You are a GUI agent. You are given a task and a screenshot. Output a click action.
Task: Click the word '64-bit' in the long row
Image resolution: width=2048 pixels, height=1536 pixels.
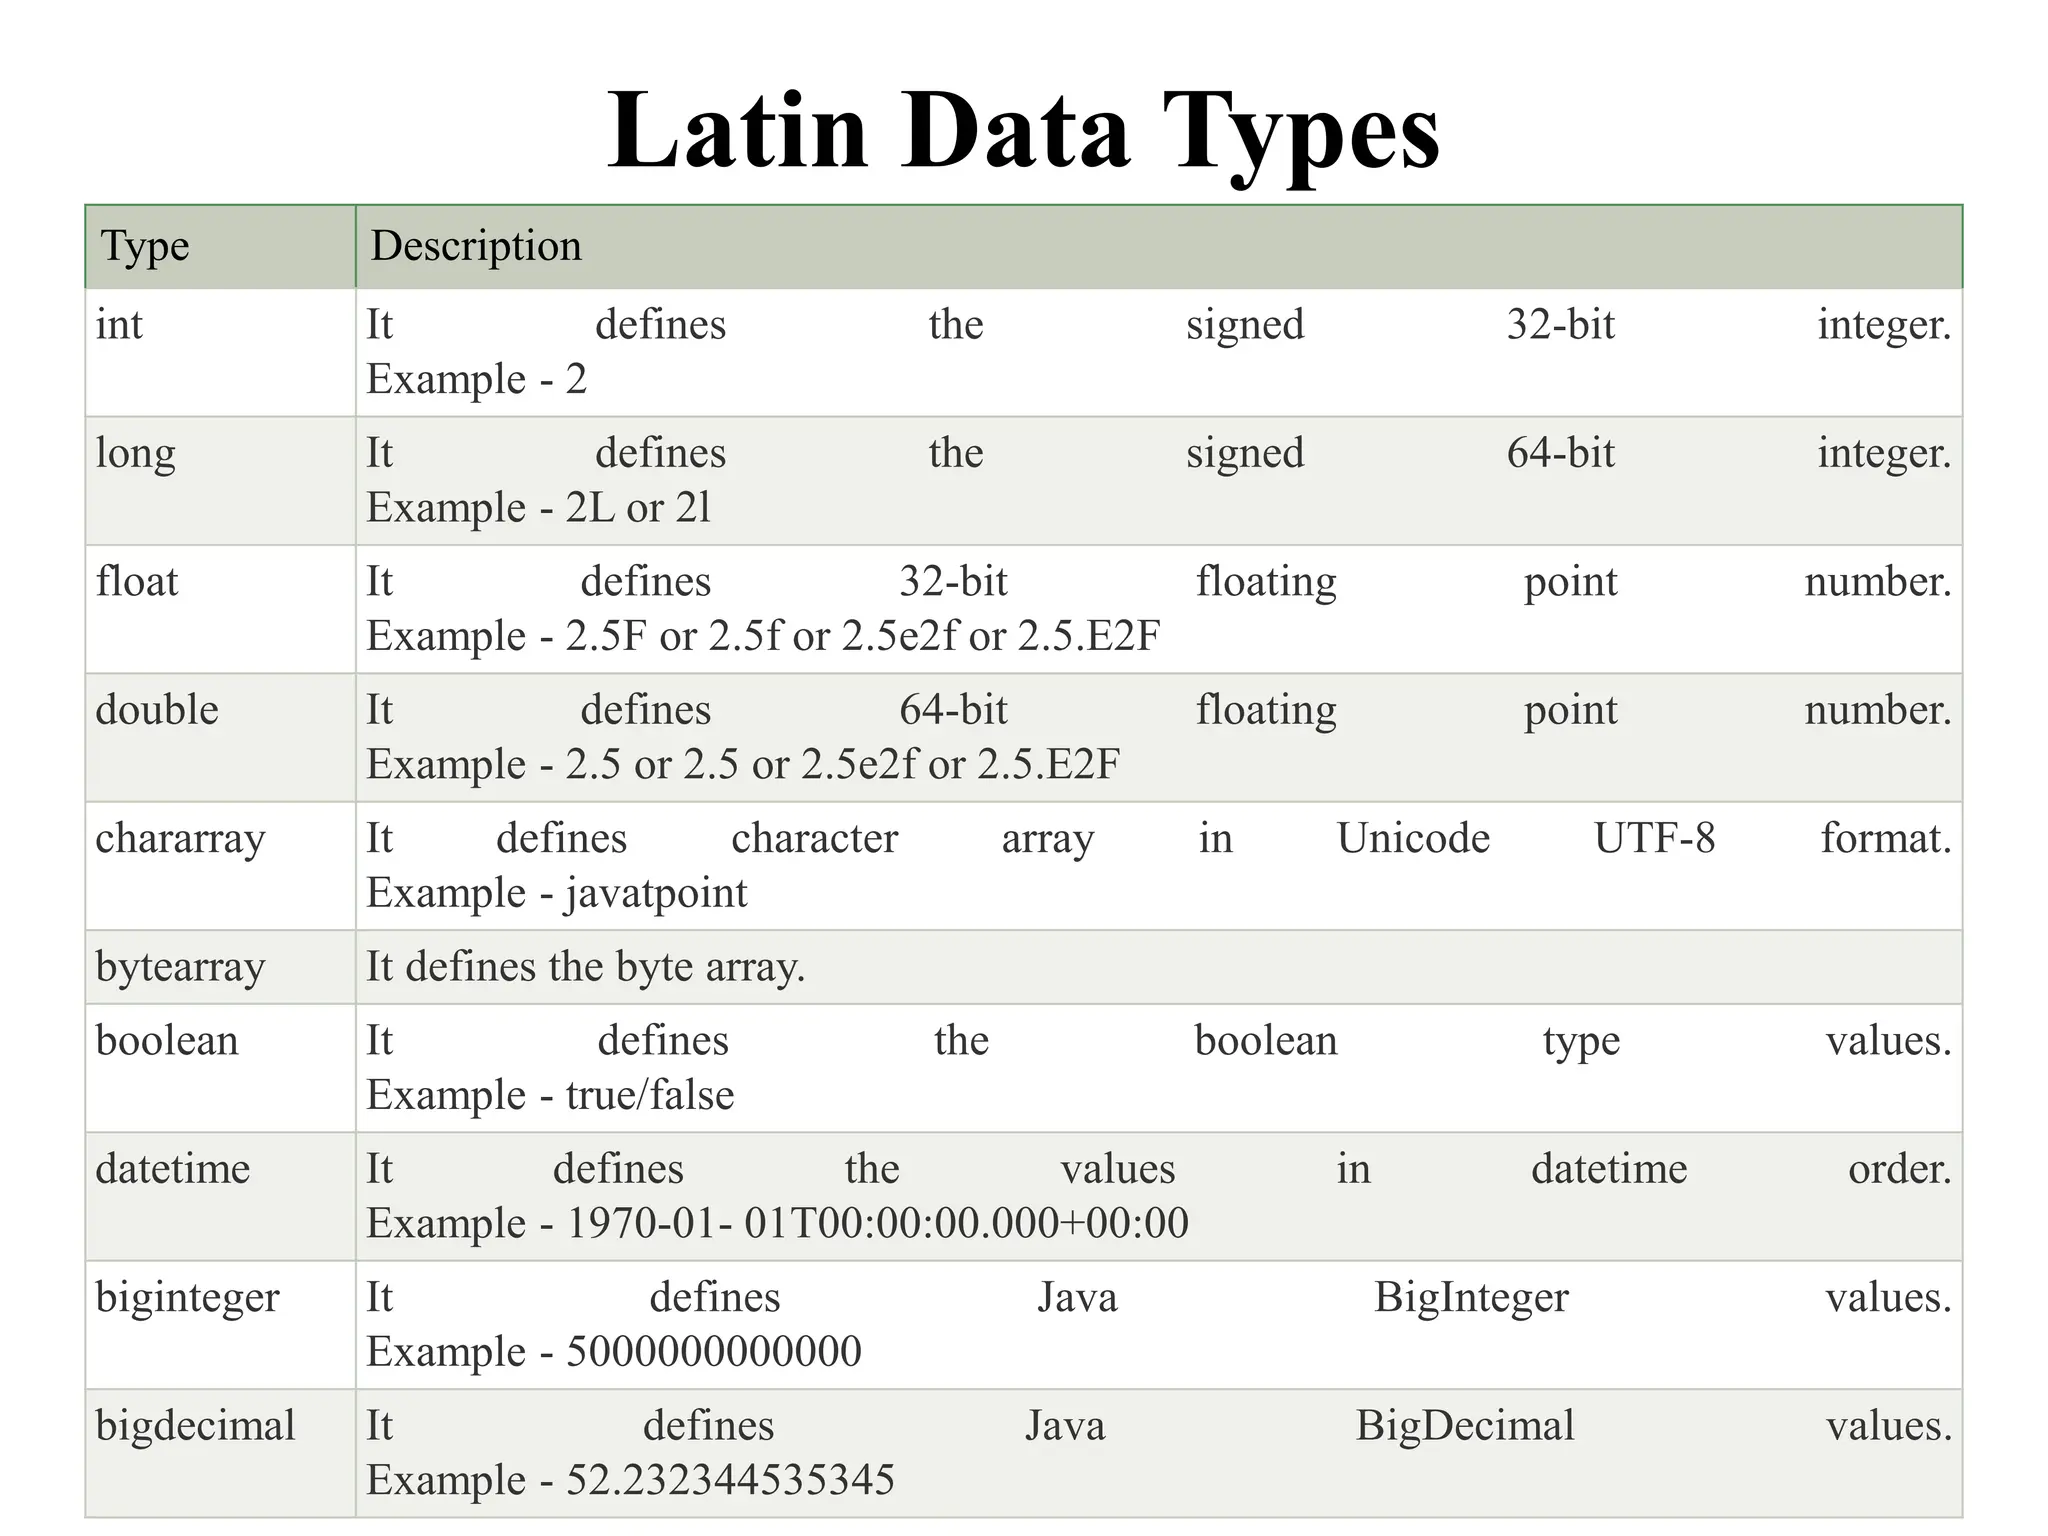[1561, 453]
